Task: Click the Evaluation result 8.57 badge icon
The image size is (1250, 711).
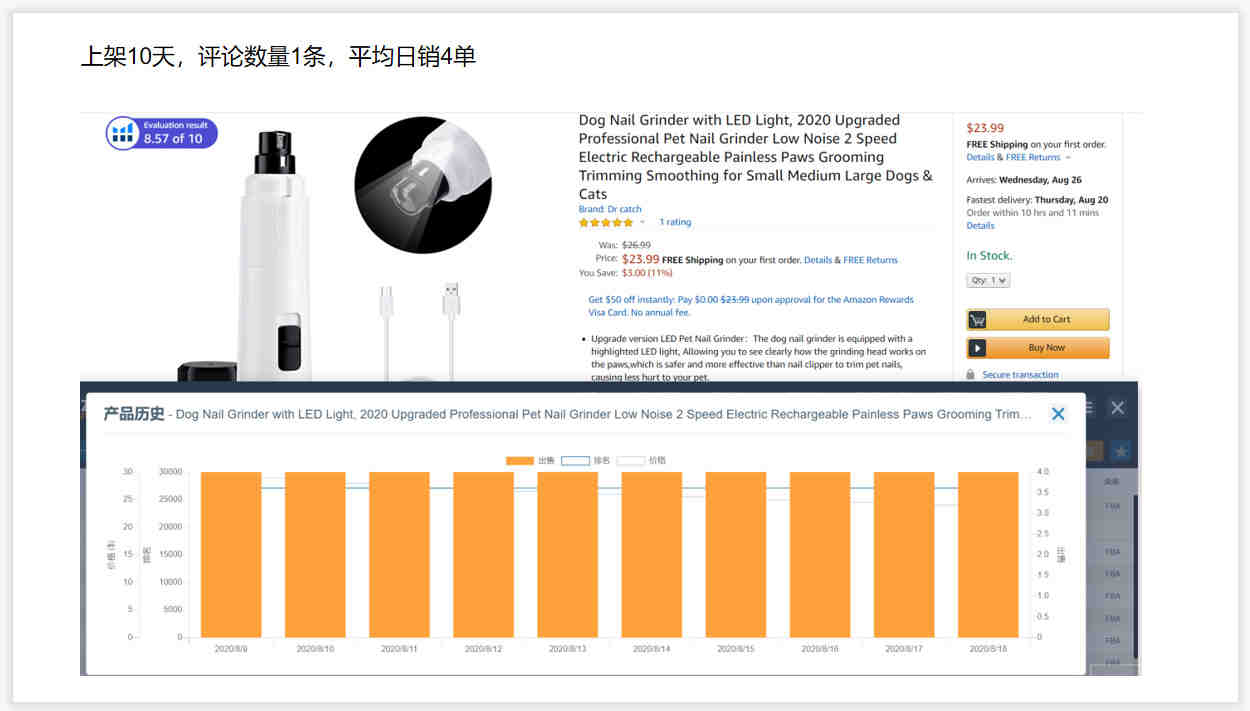Action: click(x=123, y=133)
